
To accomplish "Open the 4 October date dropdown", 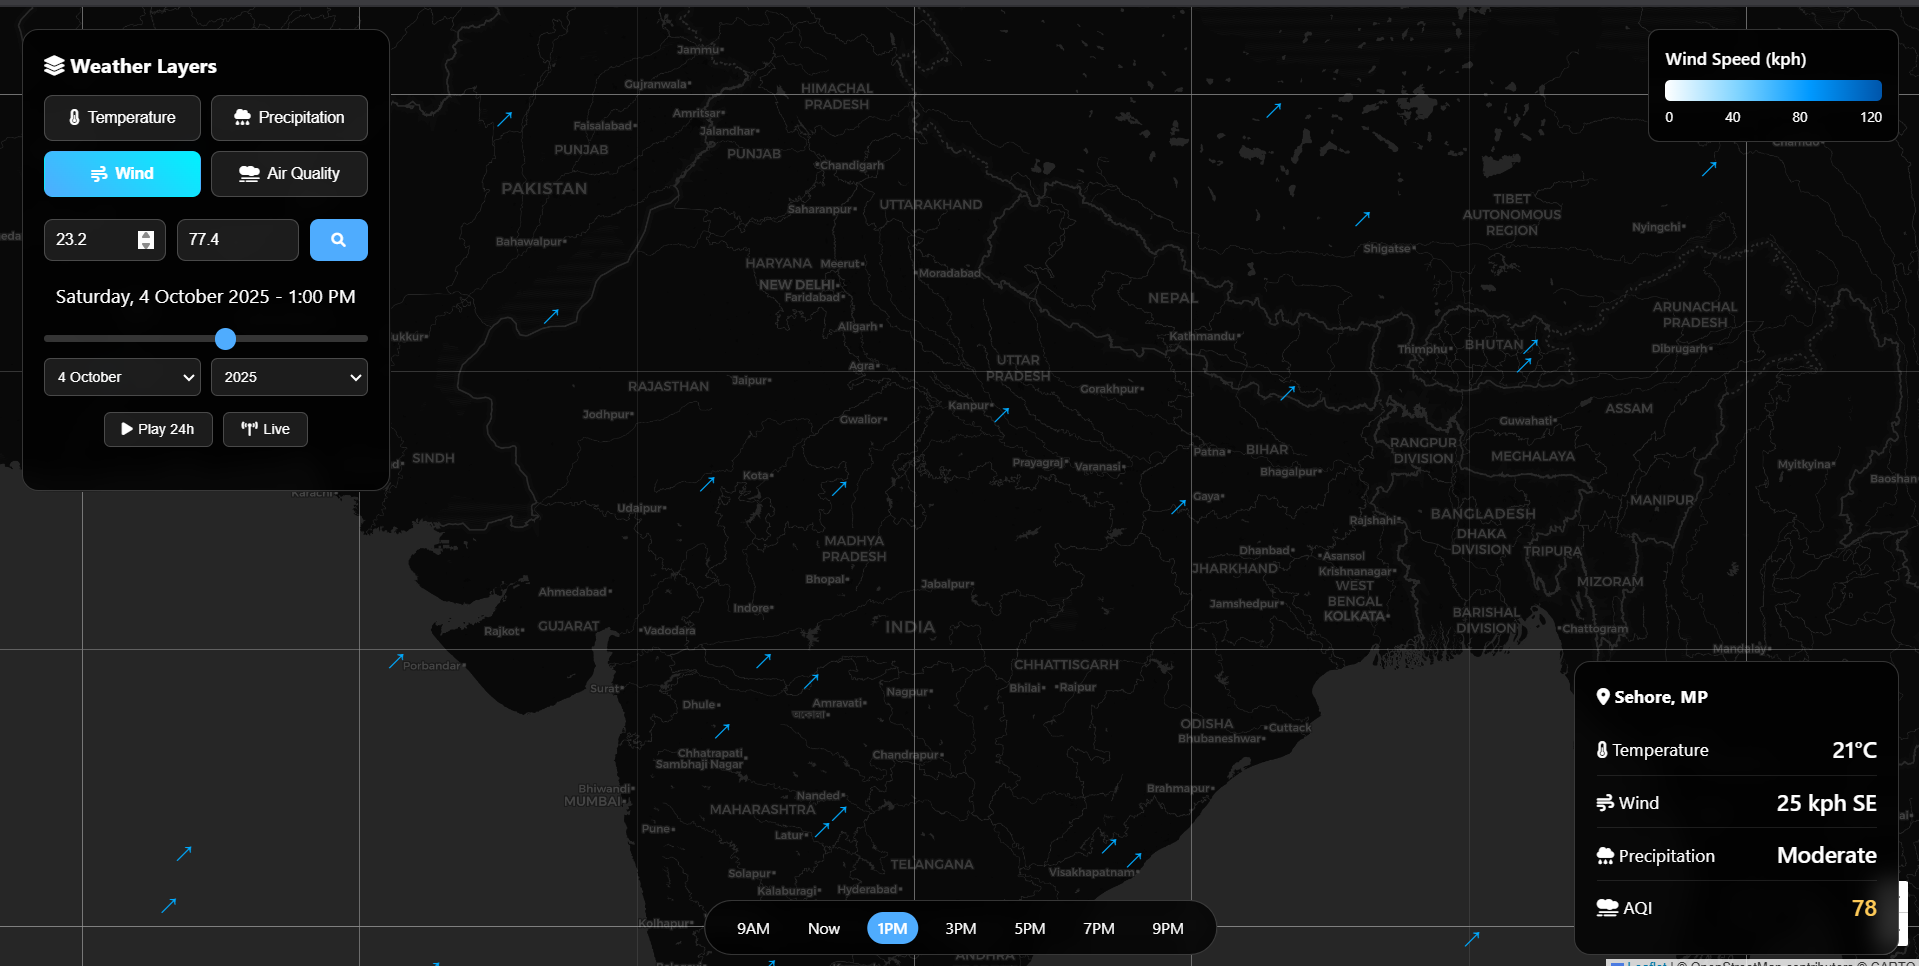I will tap(122, 377).
